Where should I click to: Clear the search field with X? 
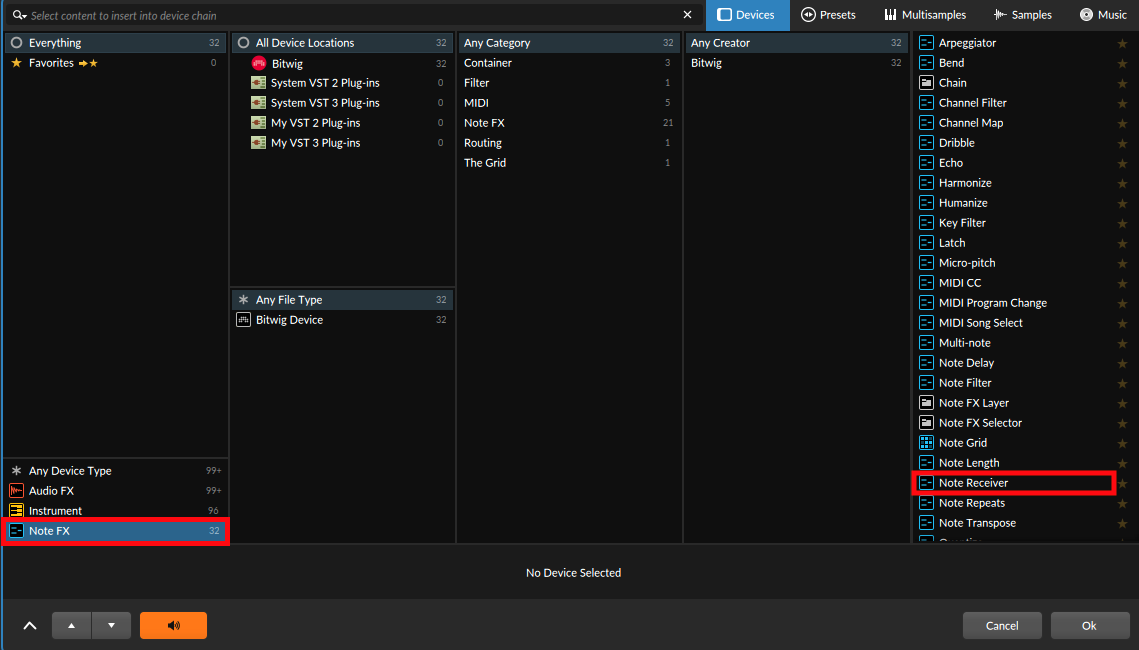(687, 15)
